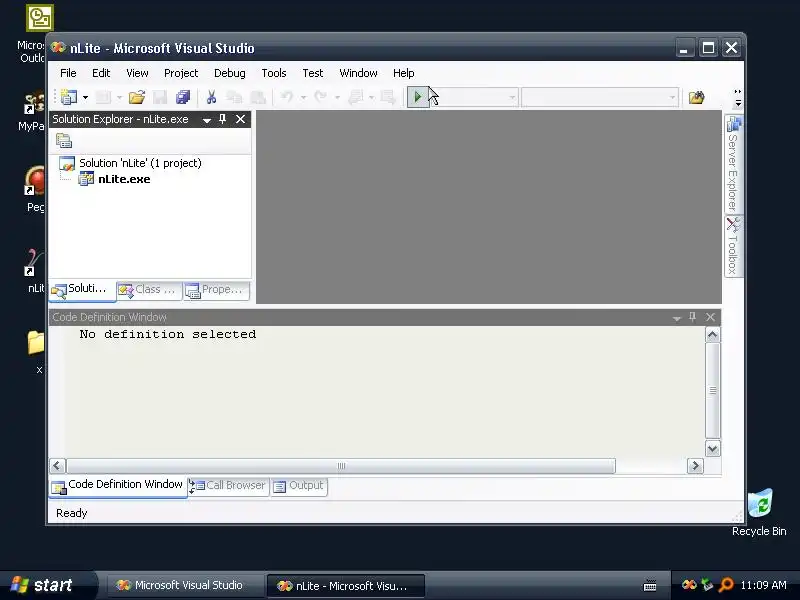
Task: Toggle auto-hide pin on Solution Explorer
Action: (x=222, y=119)
